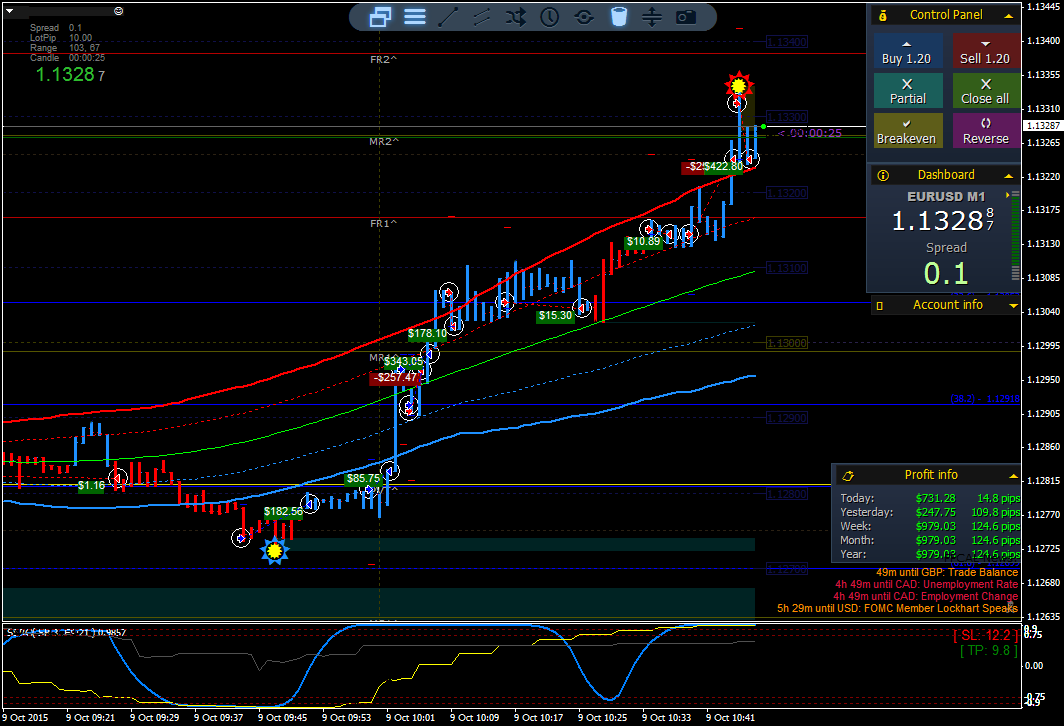Click the Profit info panel icon
The height and width of the screenshot is (726, 1064).
tap(848, 476)
